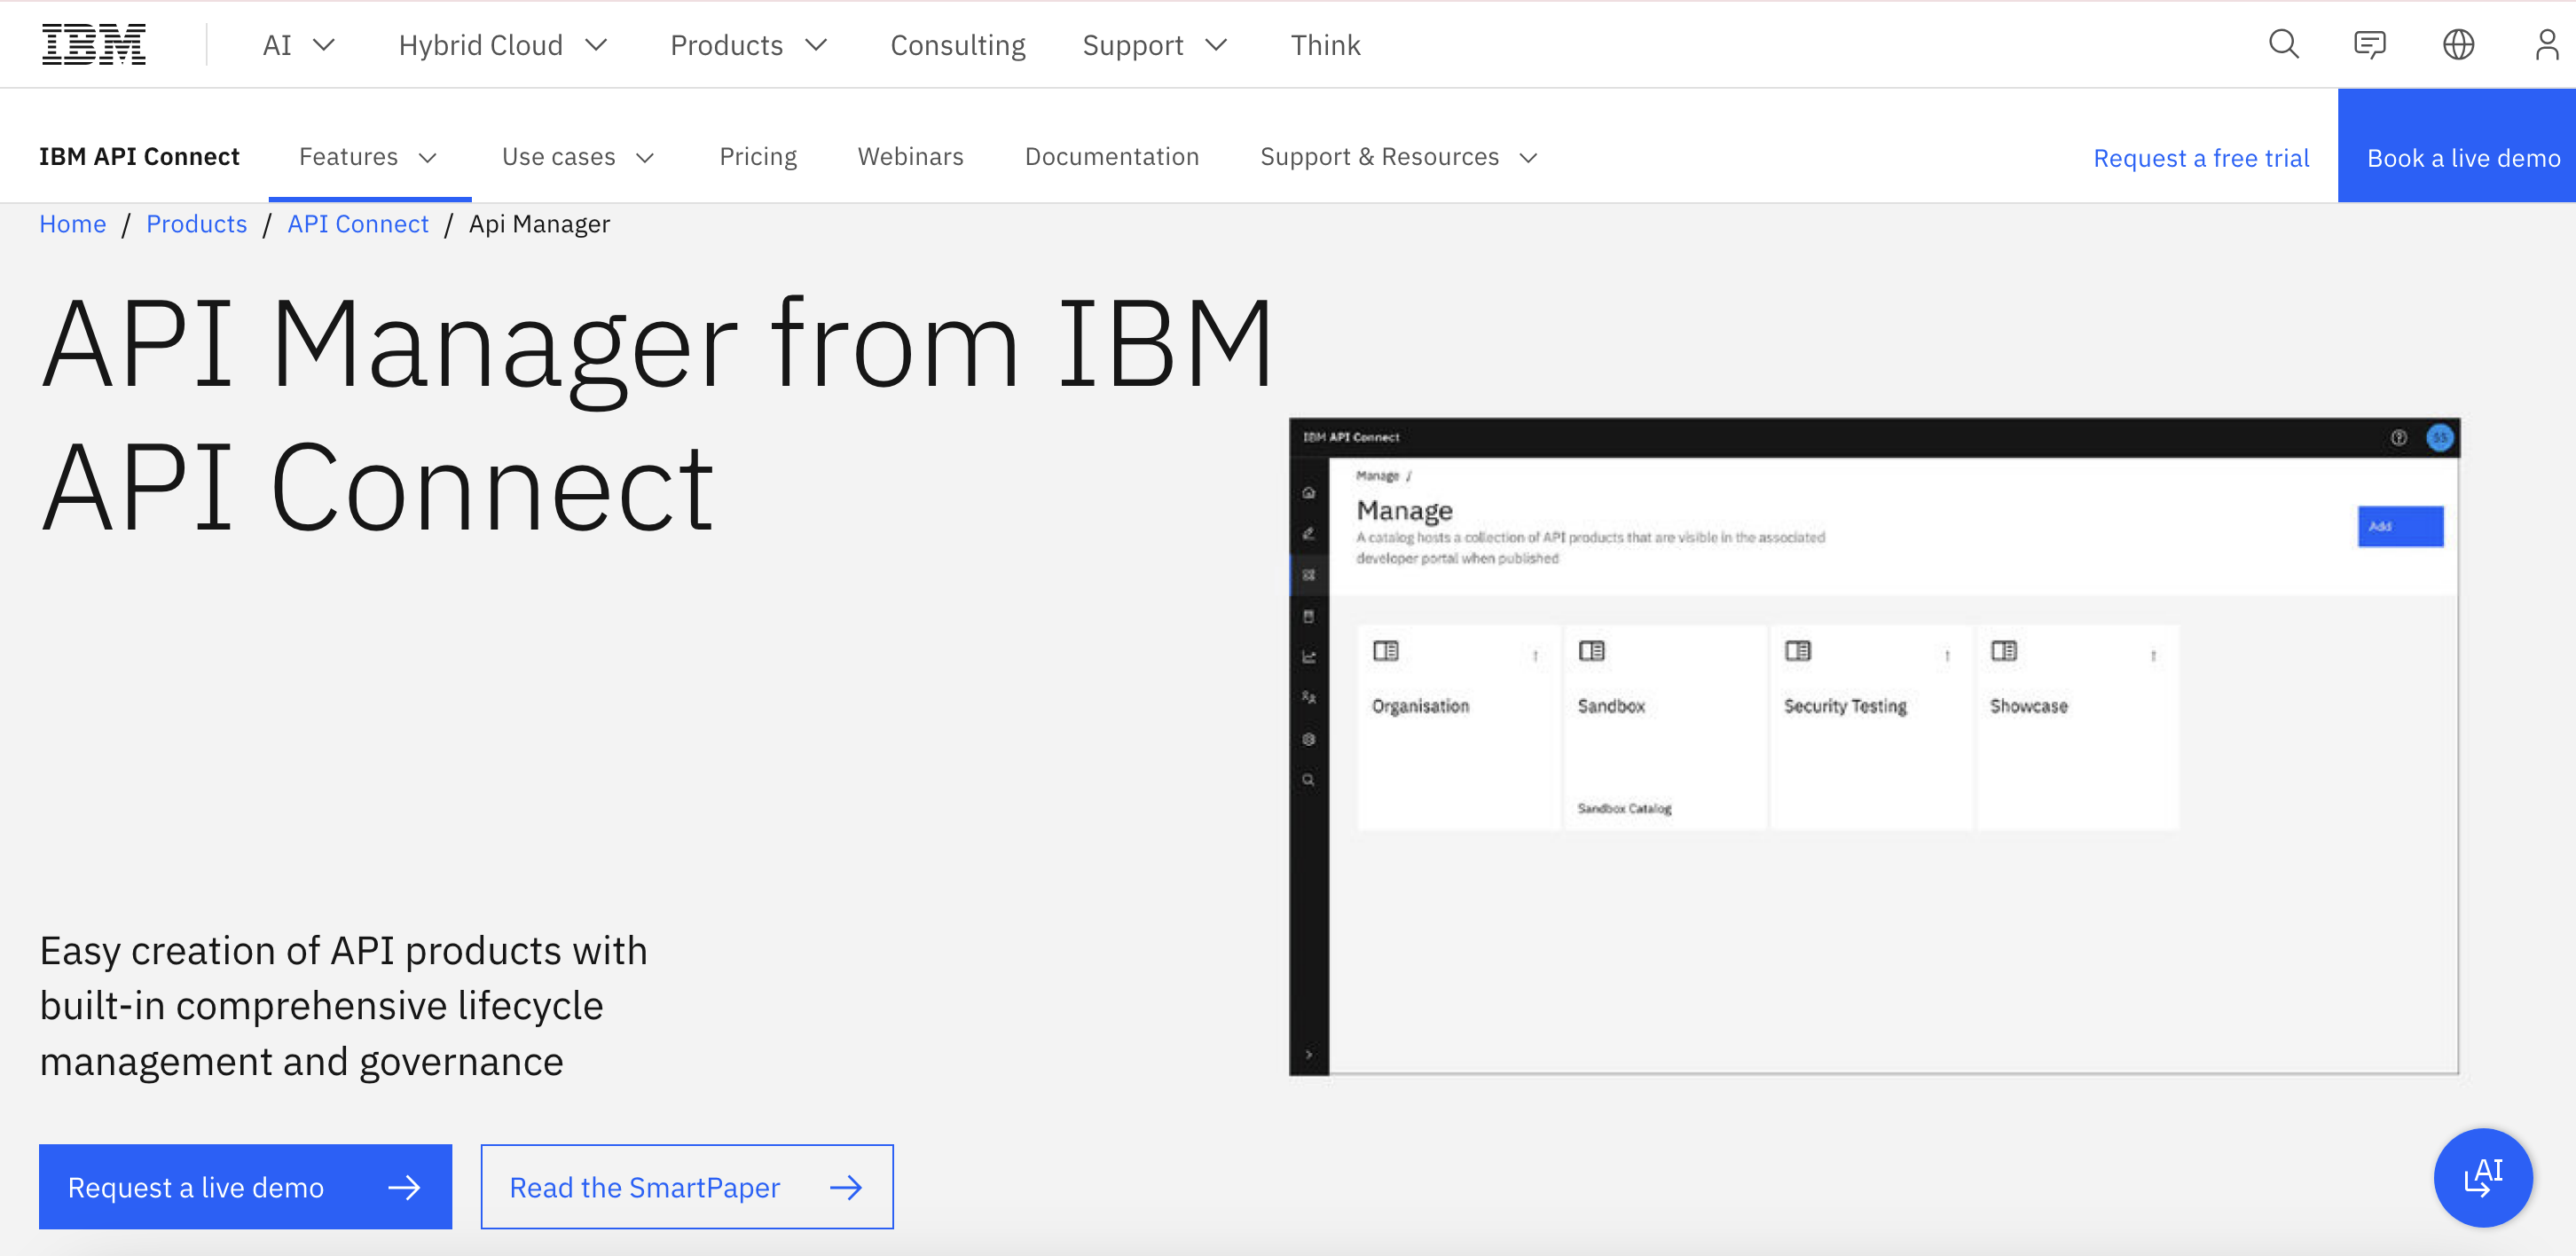Screen dimensions: 2576x1256
Task: Click the help question icon in screenshot header
Action: pyautogui.click(x=2398, y=437)
